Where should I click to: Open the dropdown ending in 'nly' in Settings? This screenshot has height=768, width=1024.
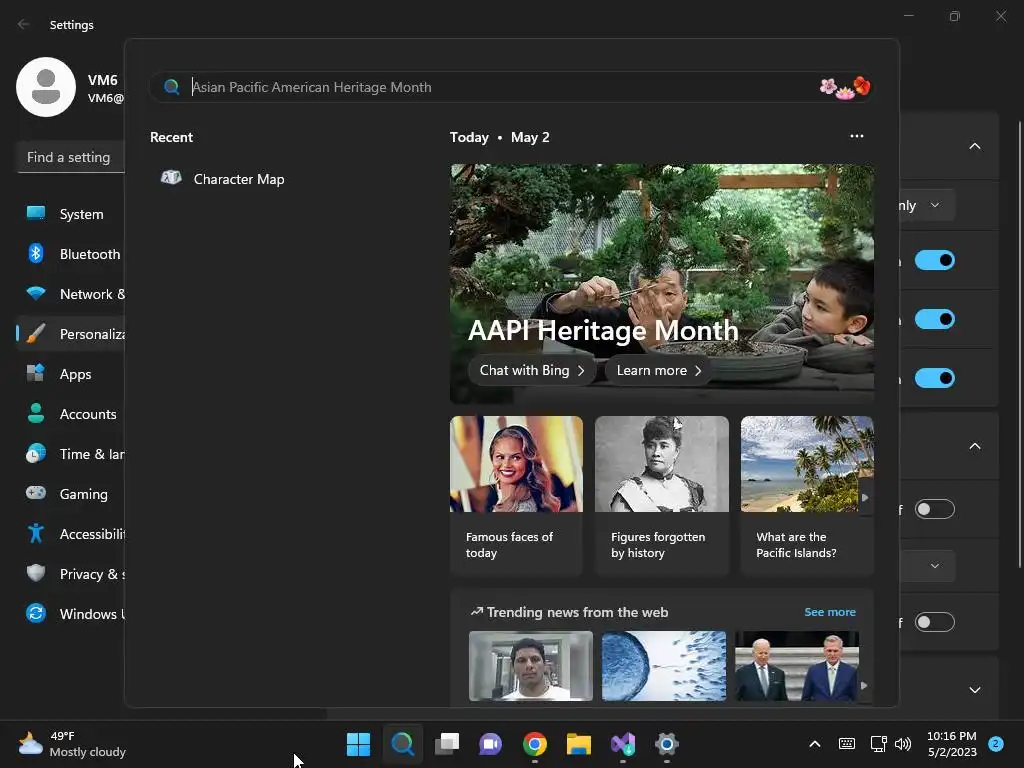(927, 205)
